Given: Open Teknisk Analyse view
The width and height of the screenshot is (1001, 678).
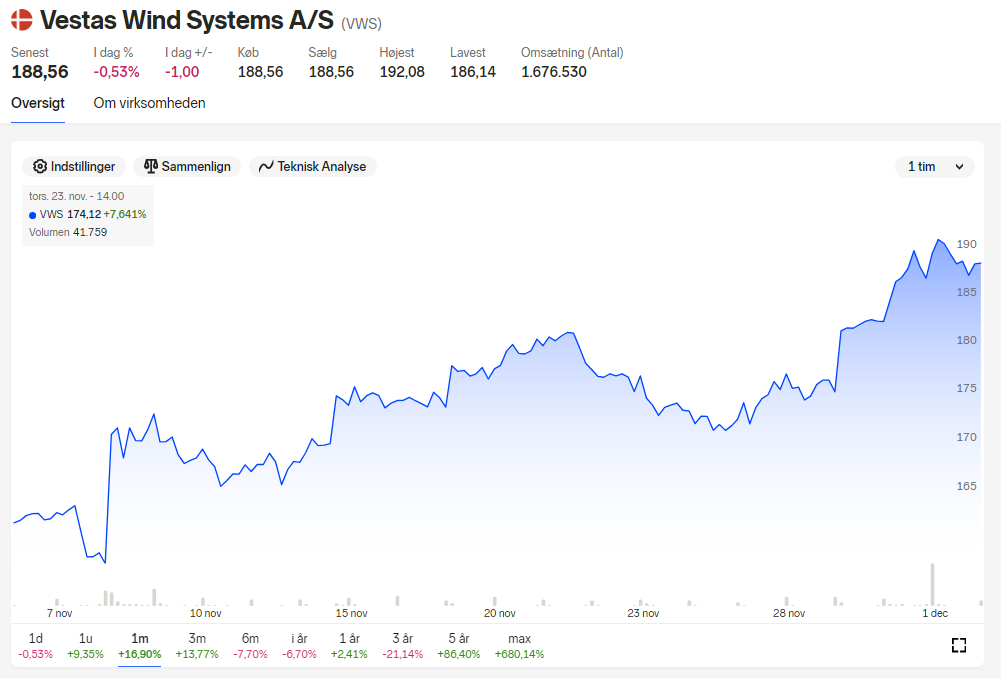Looking at the screenshot, I should pos(313,167).
